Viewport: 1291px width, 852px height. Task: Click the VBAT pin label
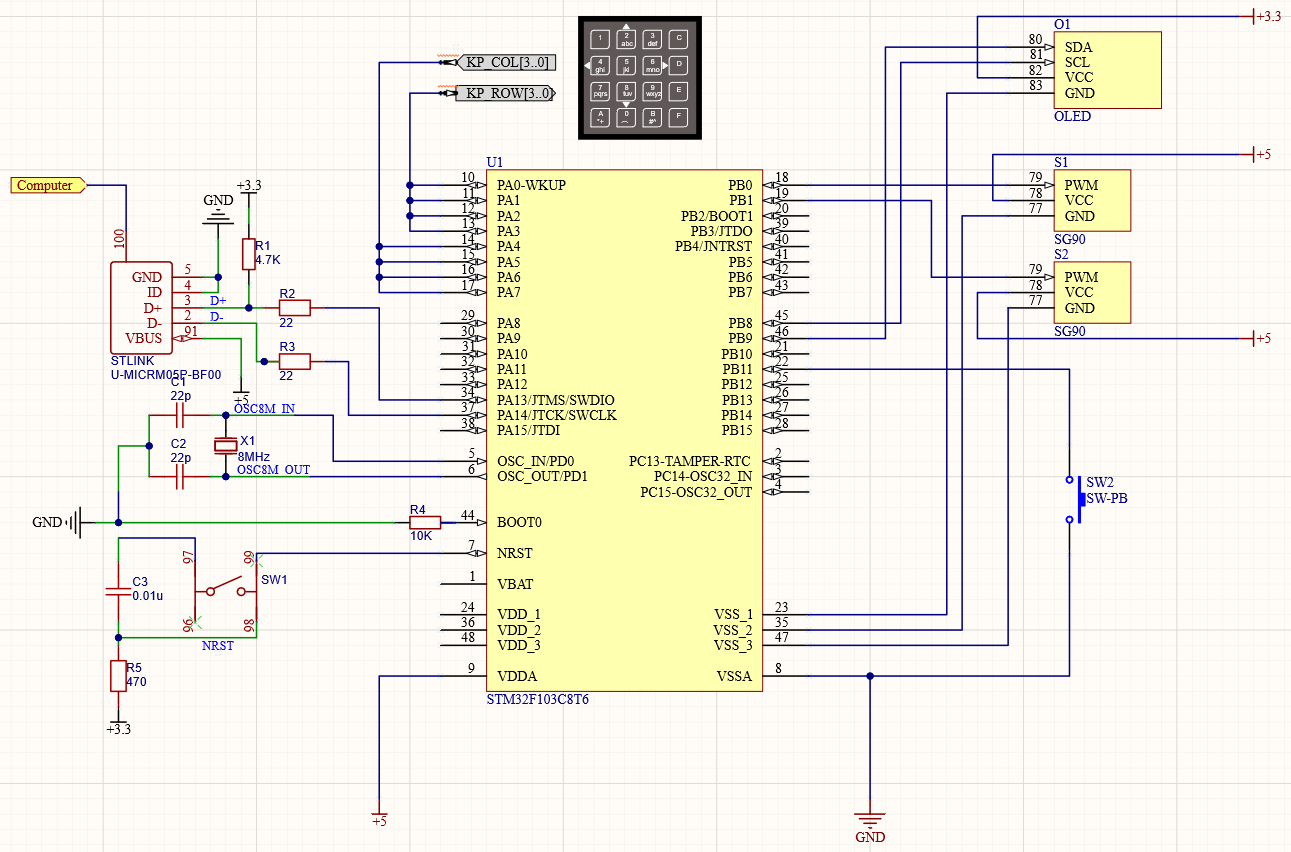(515, 584)
